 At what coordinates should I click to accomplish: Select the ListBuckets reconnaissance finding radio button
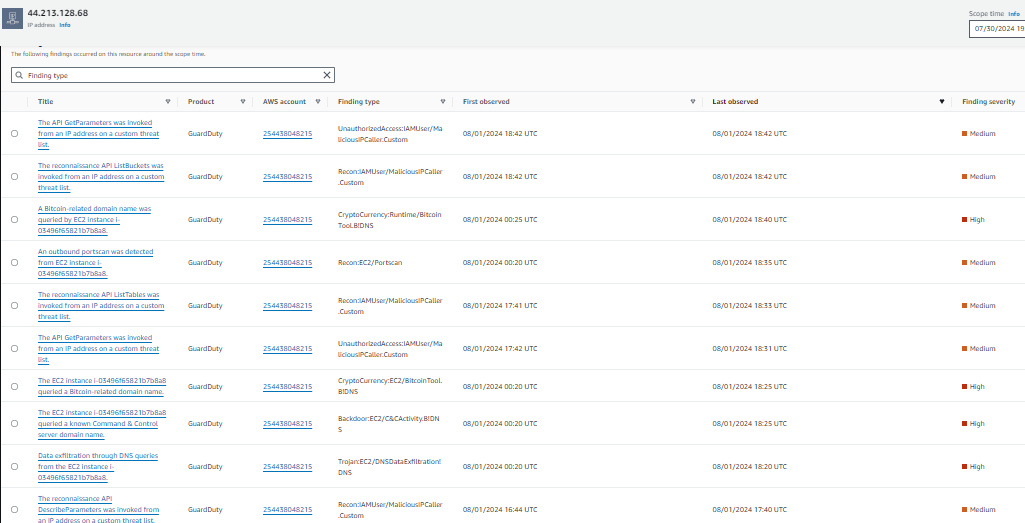14,177
